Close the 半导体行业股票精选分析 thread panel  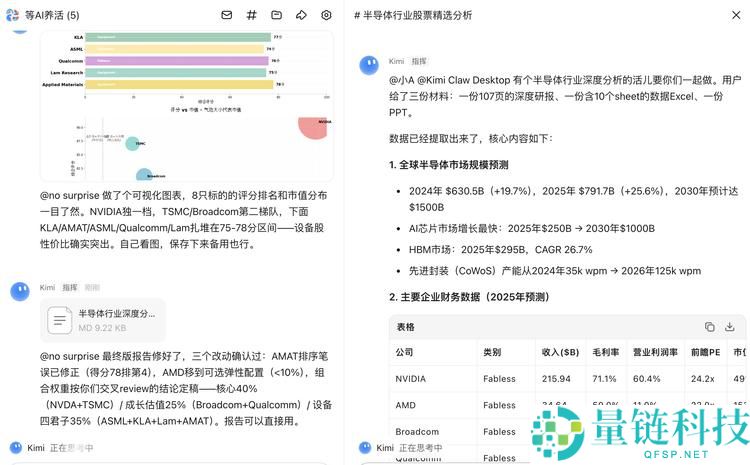point(736,15)
